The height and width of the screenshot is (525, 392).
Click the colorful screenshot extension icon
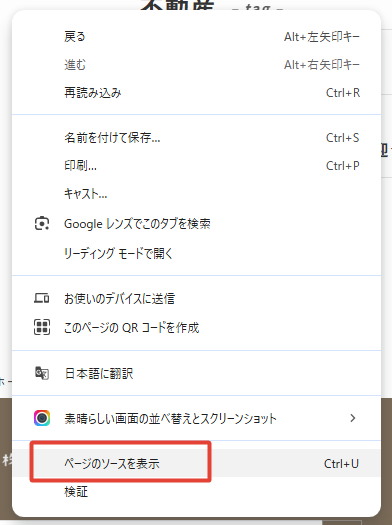(x=42, y=418)
